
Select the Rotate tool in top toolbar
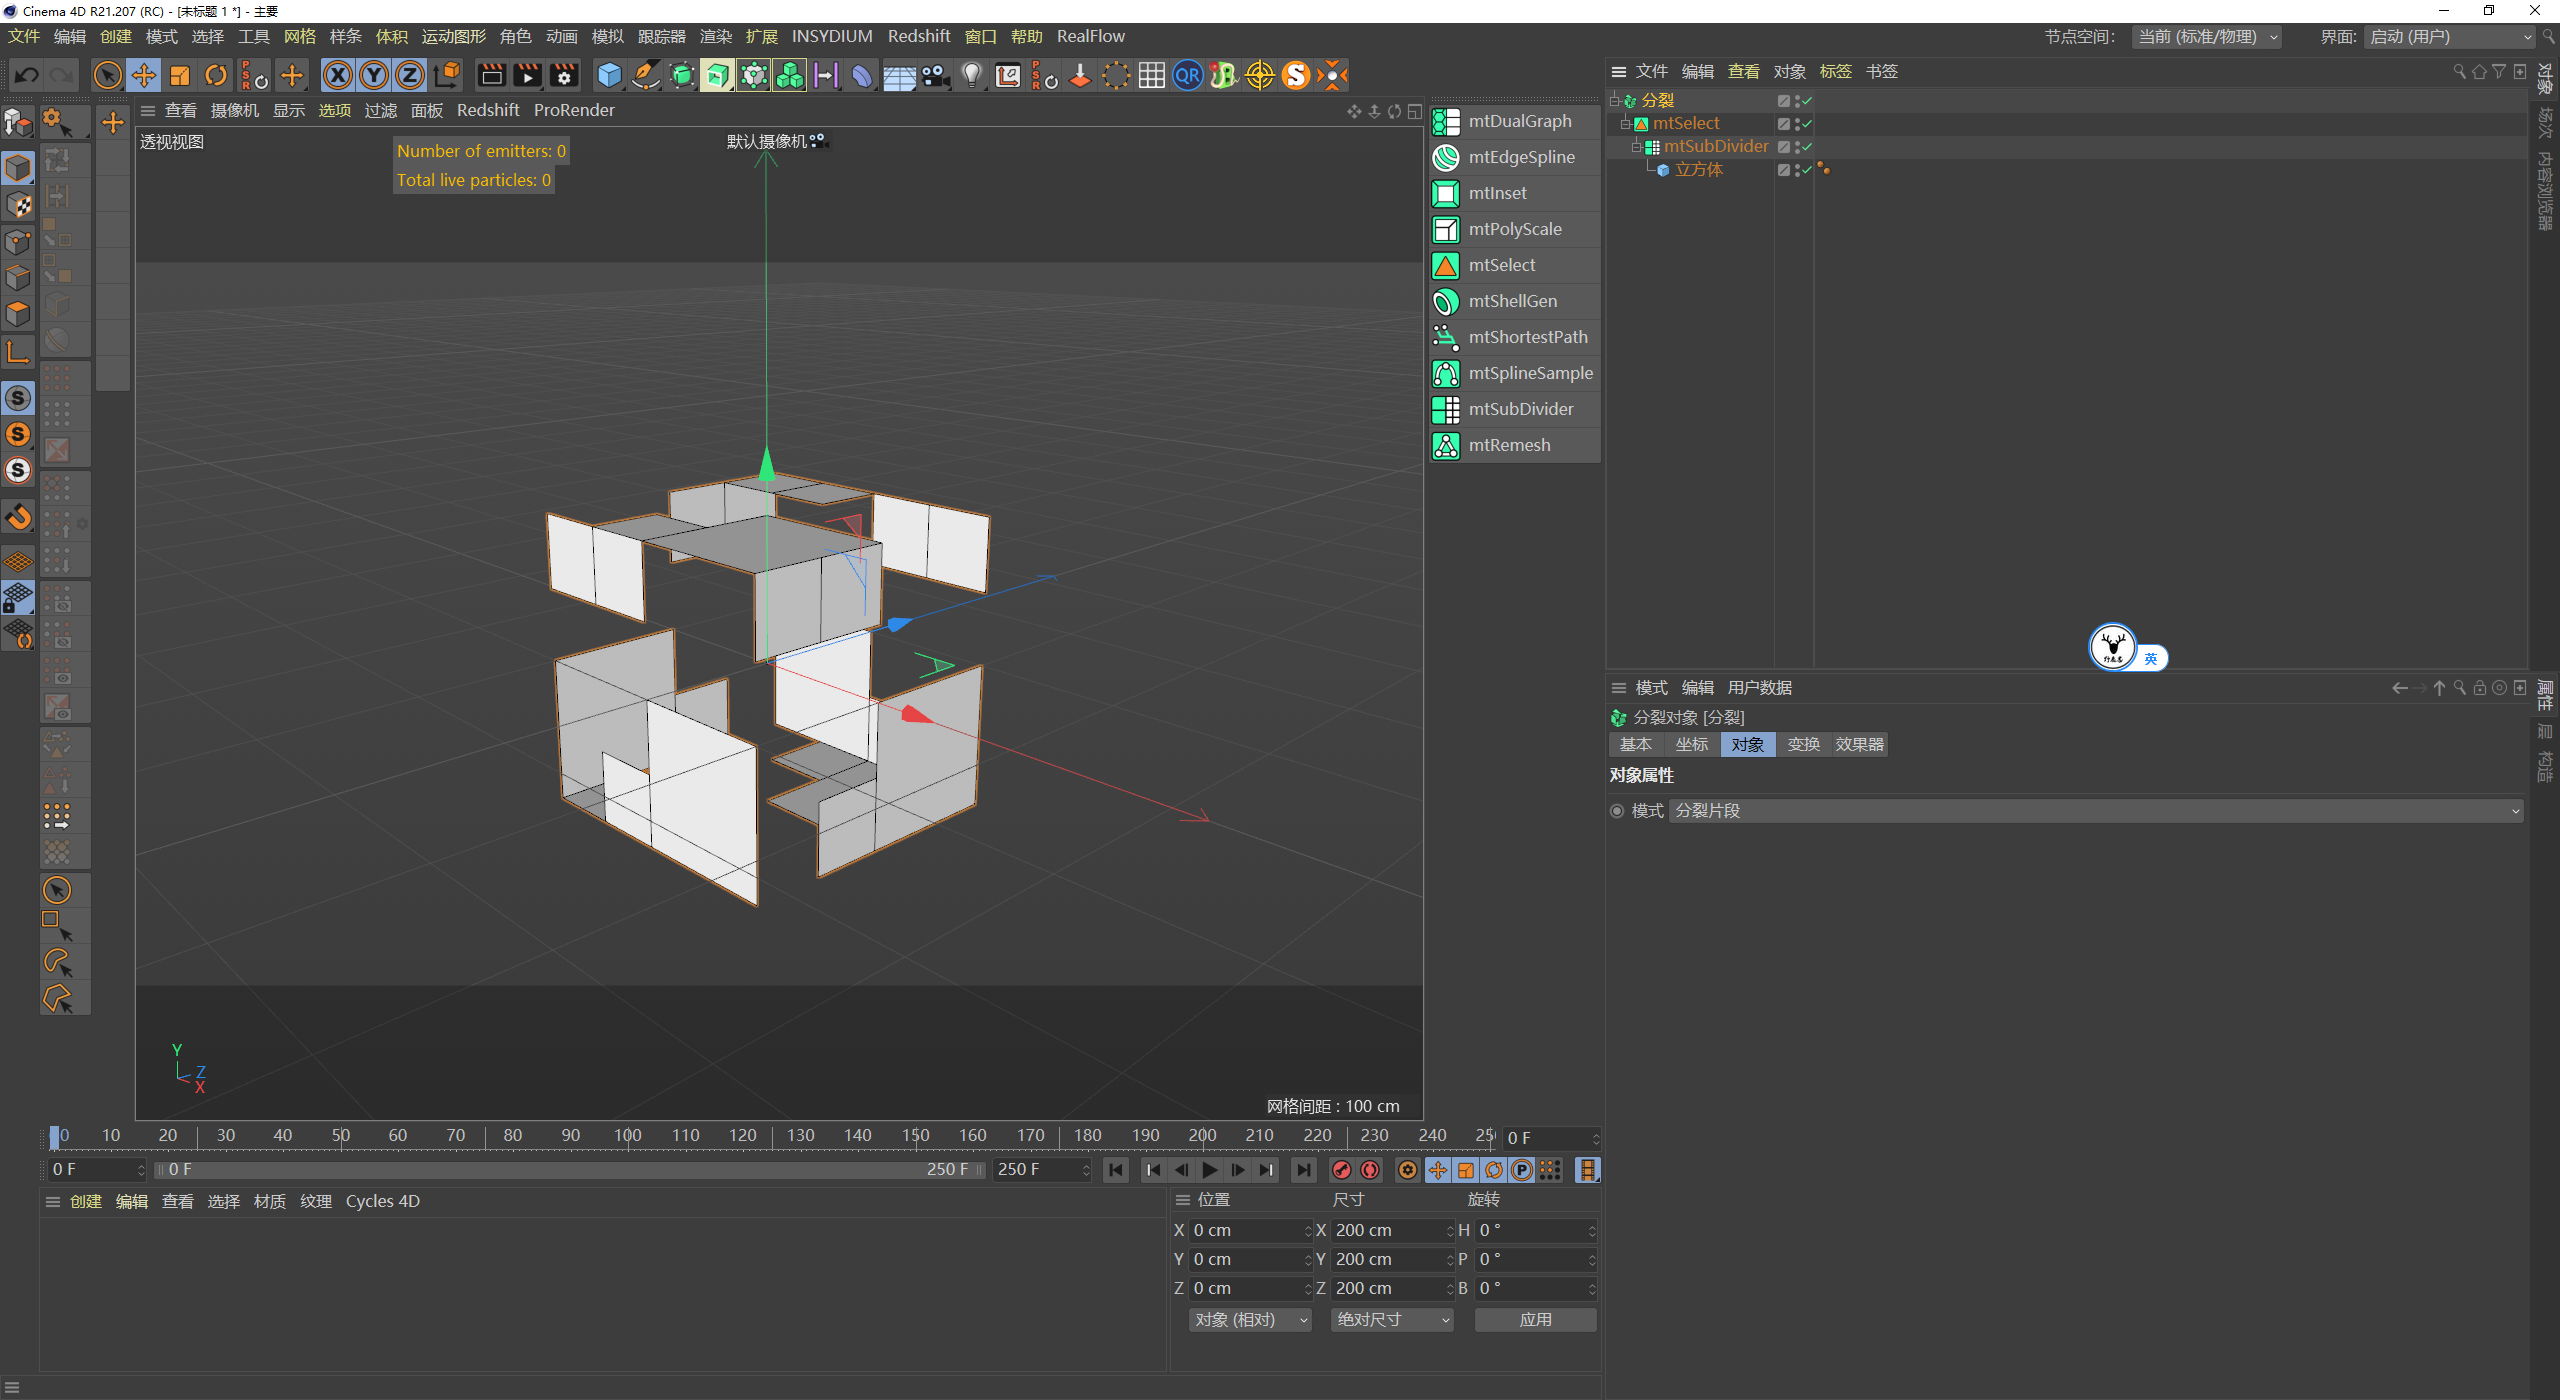pyautogui.click(x=216, y=75)
